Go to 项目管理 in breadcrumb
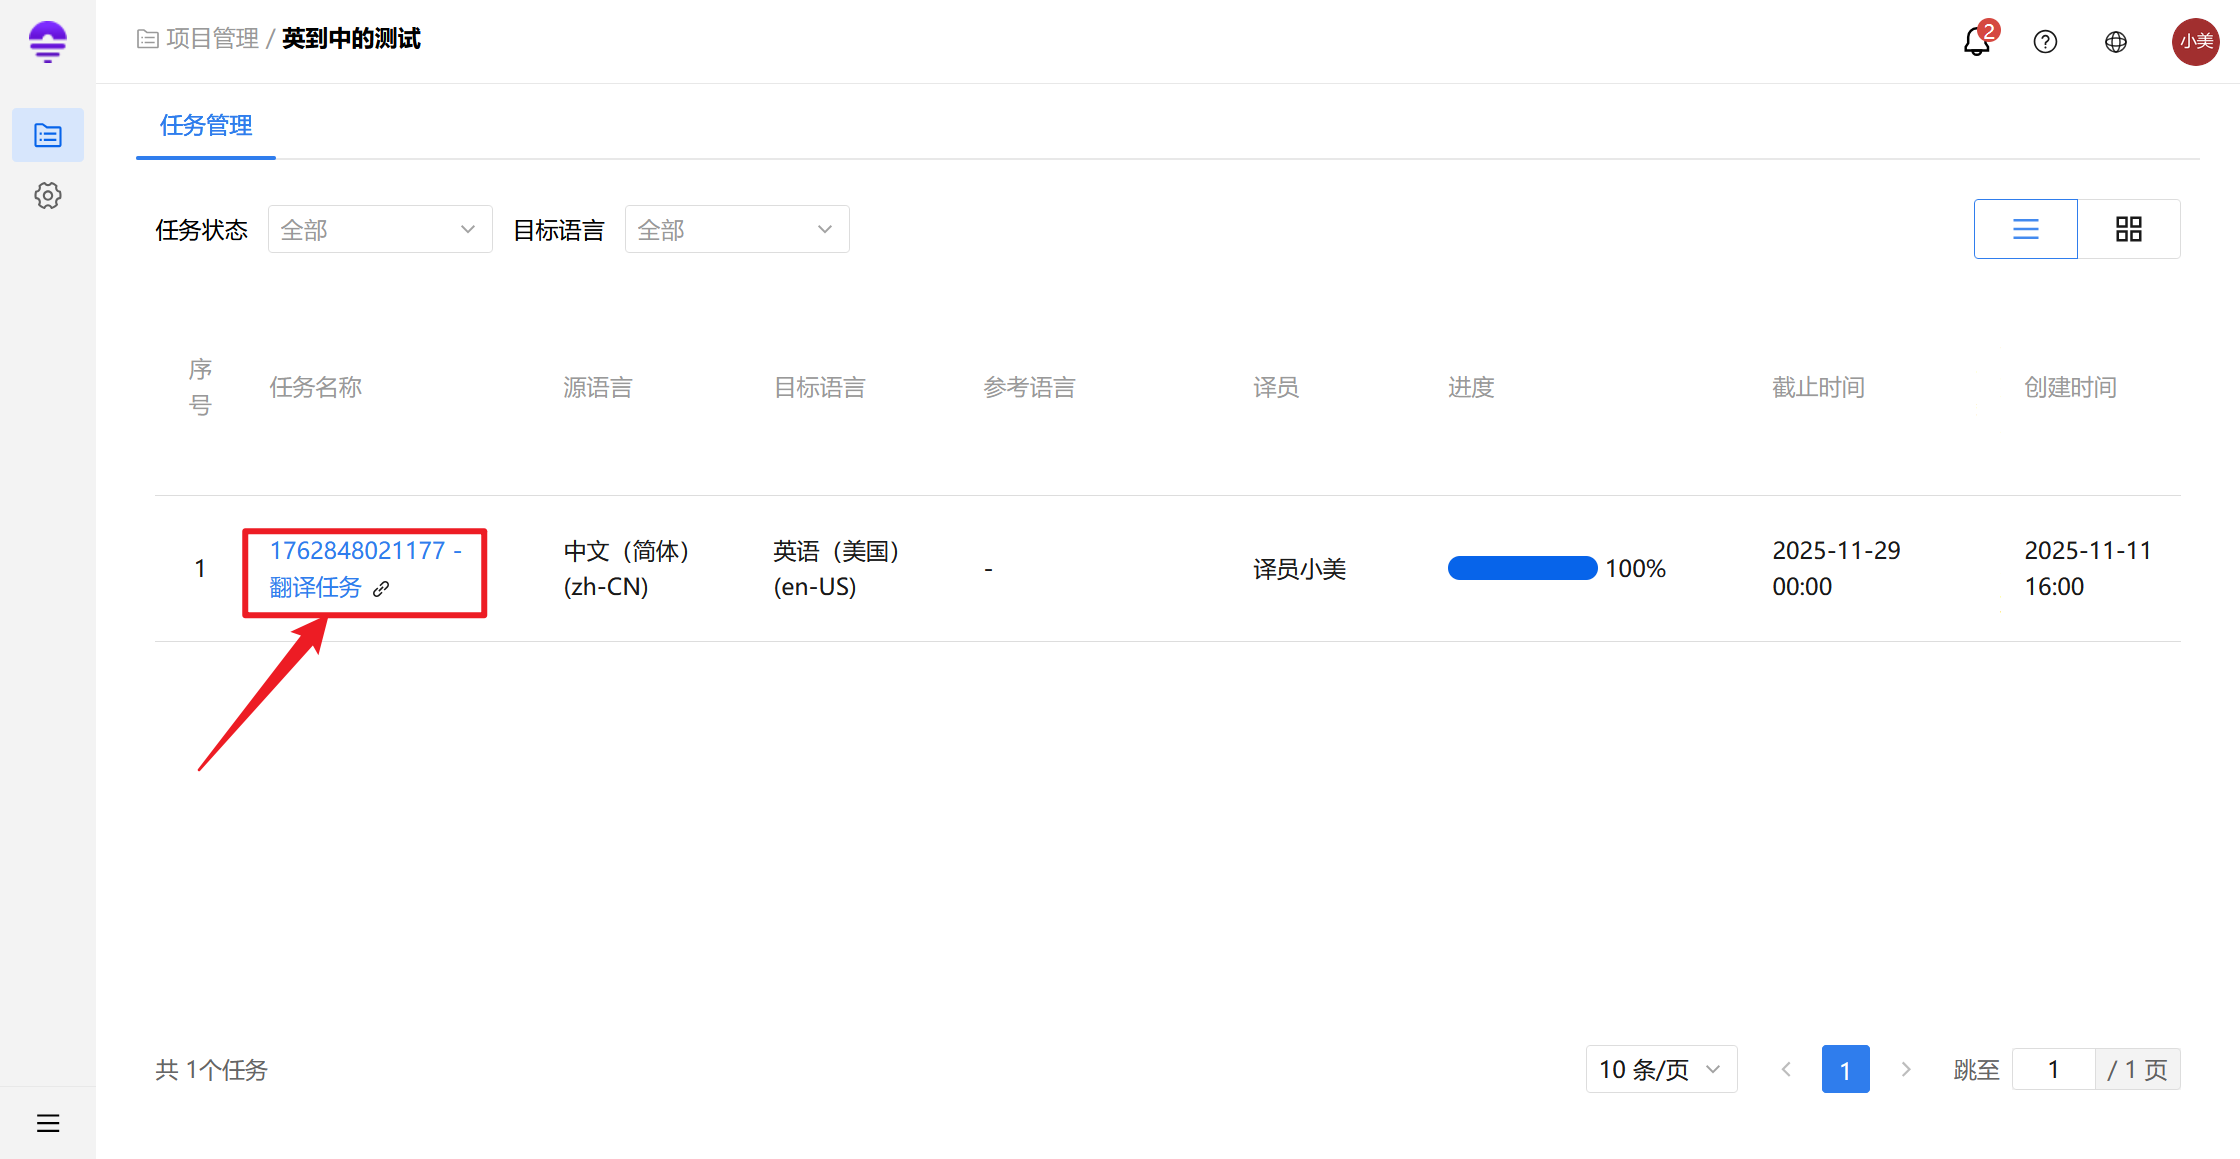Screen dimensions: 2240x1159 pos(212,38)
